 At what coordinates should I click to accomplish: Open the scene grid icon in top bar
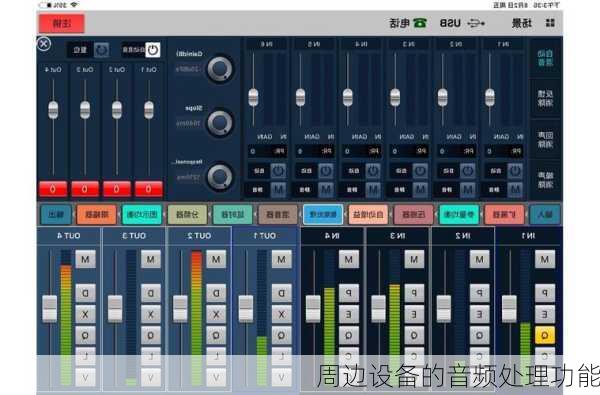point(550,23)
